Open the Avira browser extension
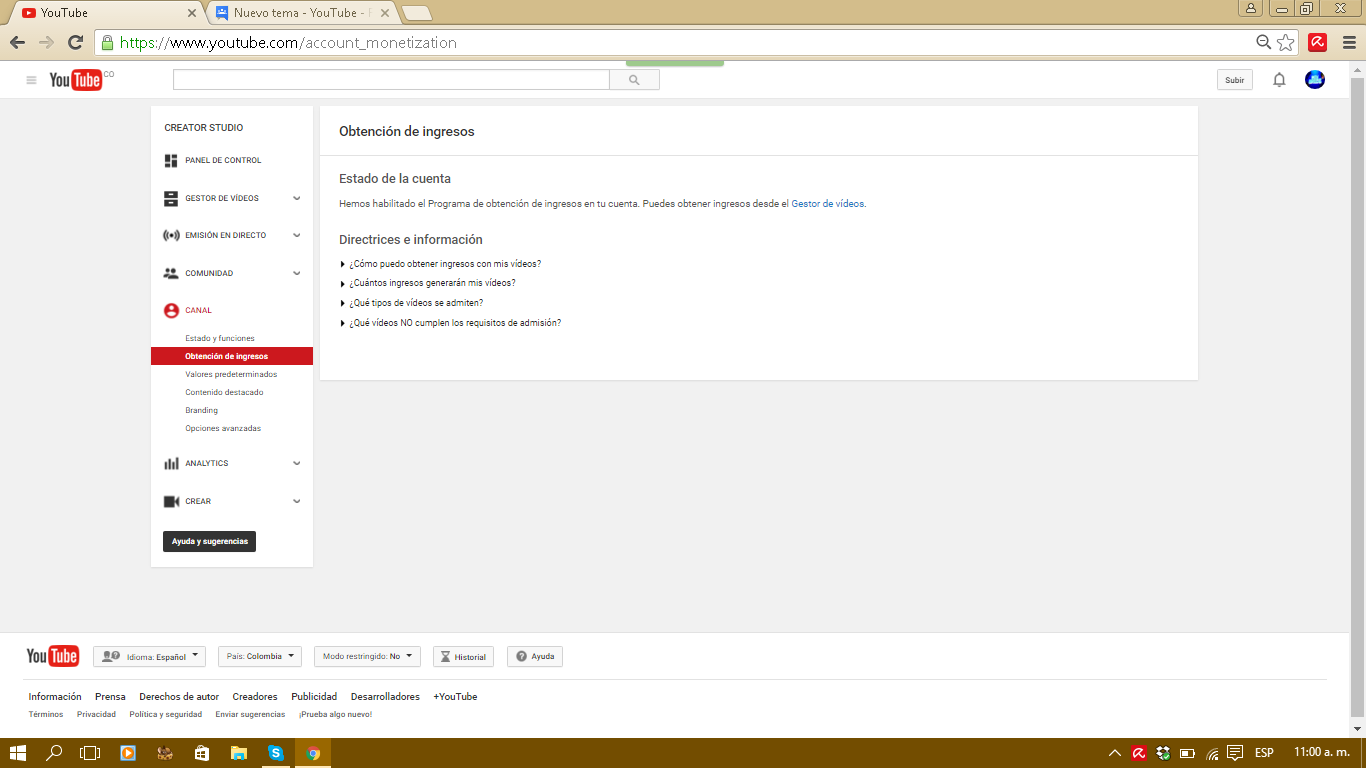 coord(1318,42)
